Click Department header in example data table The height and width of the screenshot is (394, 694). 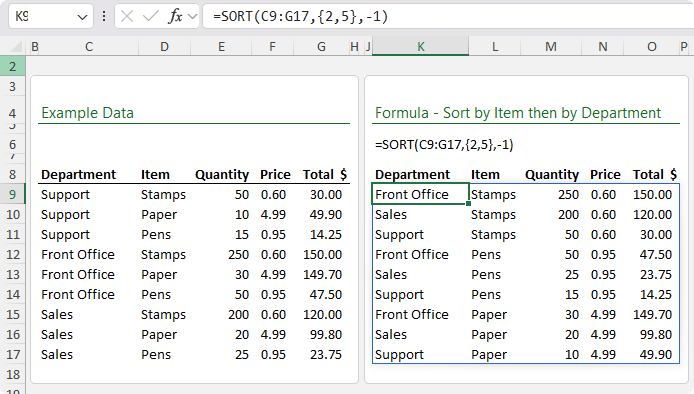click(x=78, y=174)
